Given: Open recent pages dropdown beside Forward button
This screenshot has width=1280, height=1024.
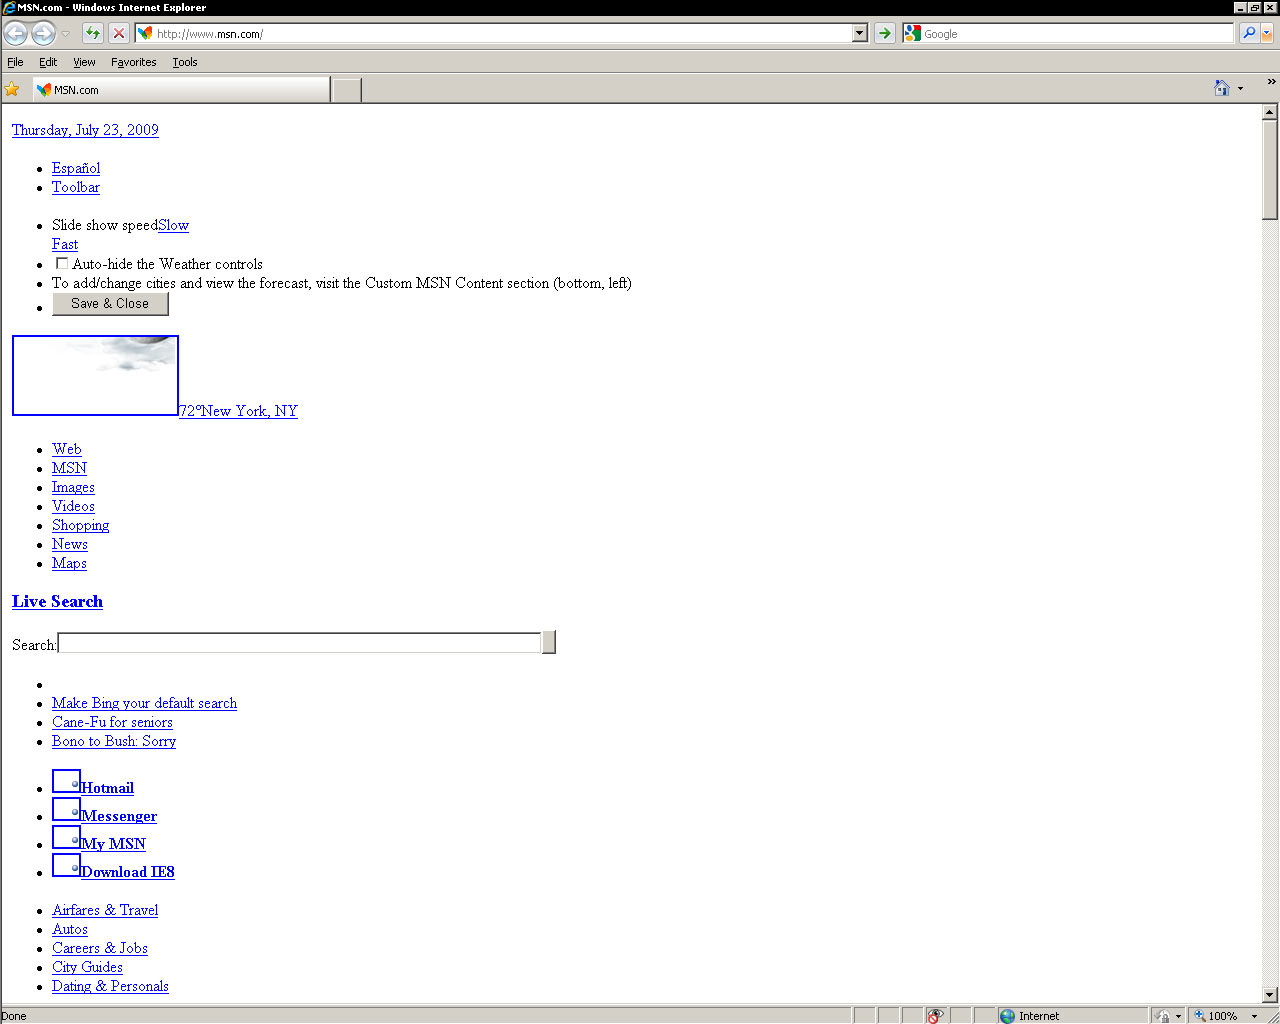Looking at the screenshot, I should point(66,34).
